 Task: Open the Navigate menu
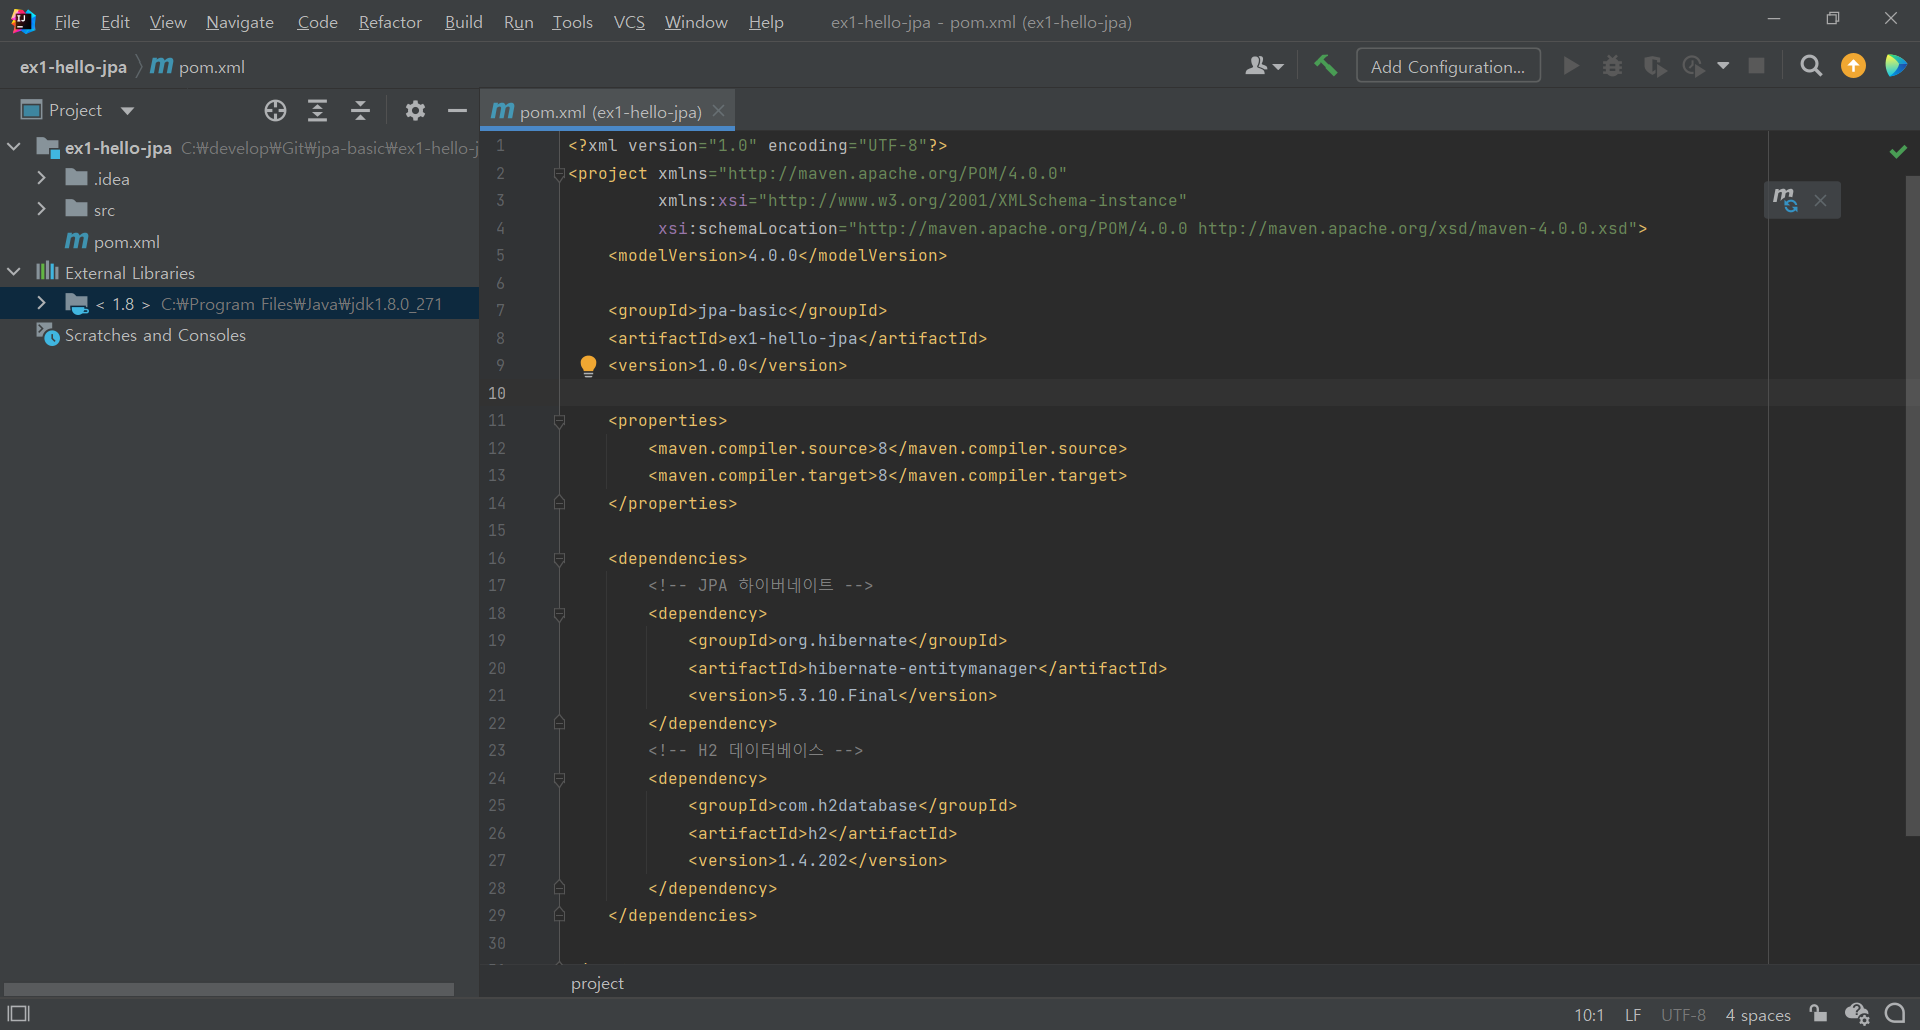pos(240,22)
